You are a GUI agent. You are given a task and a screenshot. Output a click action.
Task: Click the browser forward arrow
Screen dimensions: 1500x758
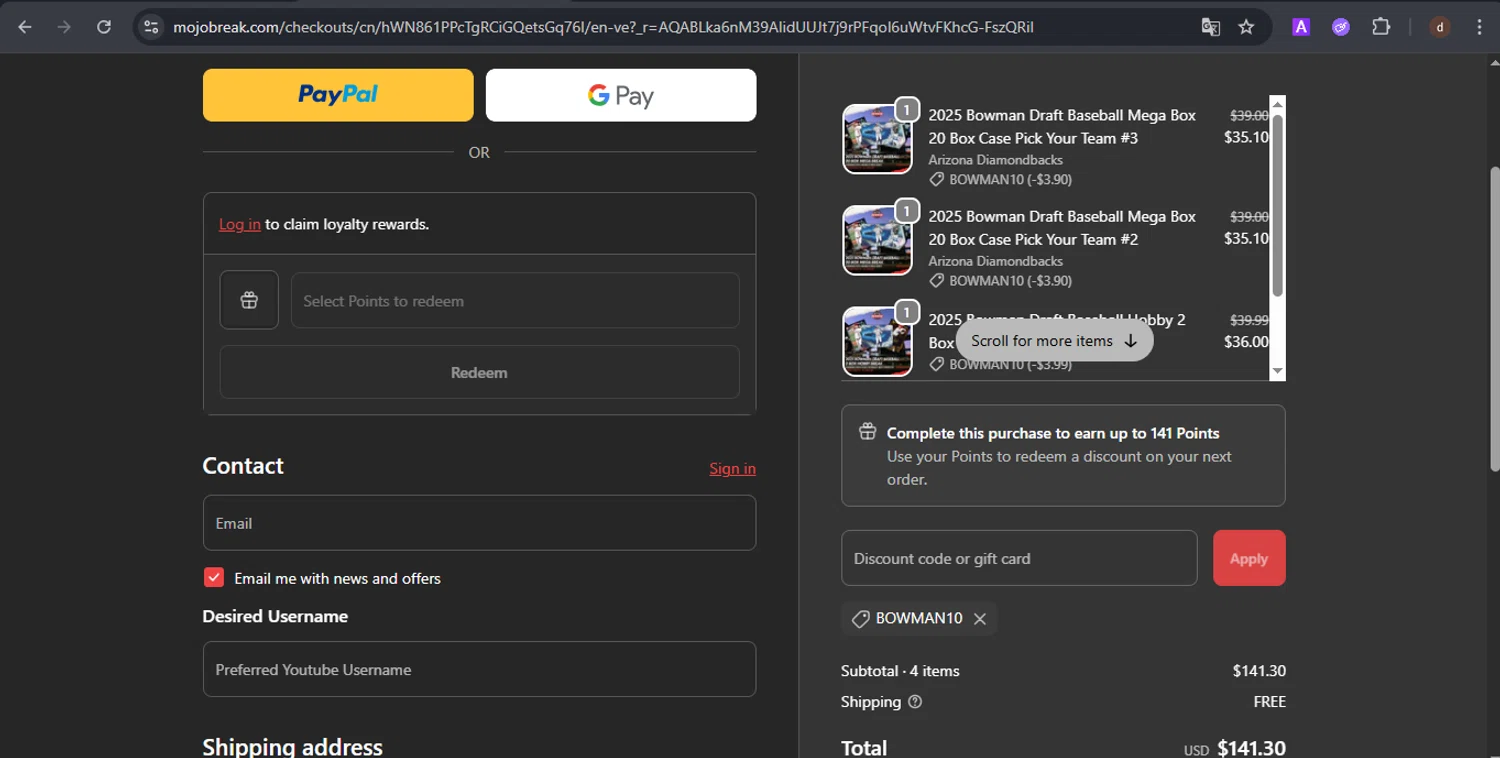pos(64,27)
